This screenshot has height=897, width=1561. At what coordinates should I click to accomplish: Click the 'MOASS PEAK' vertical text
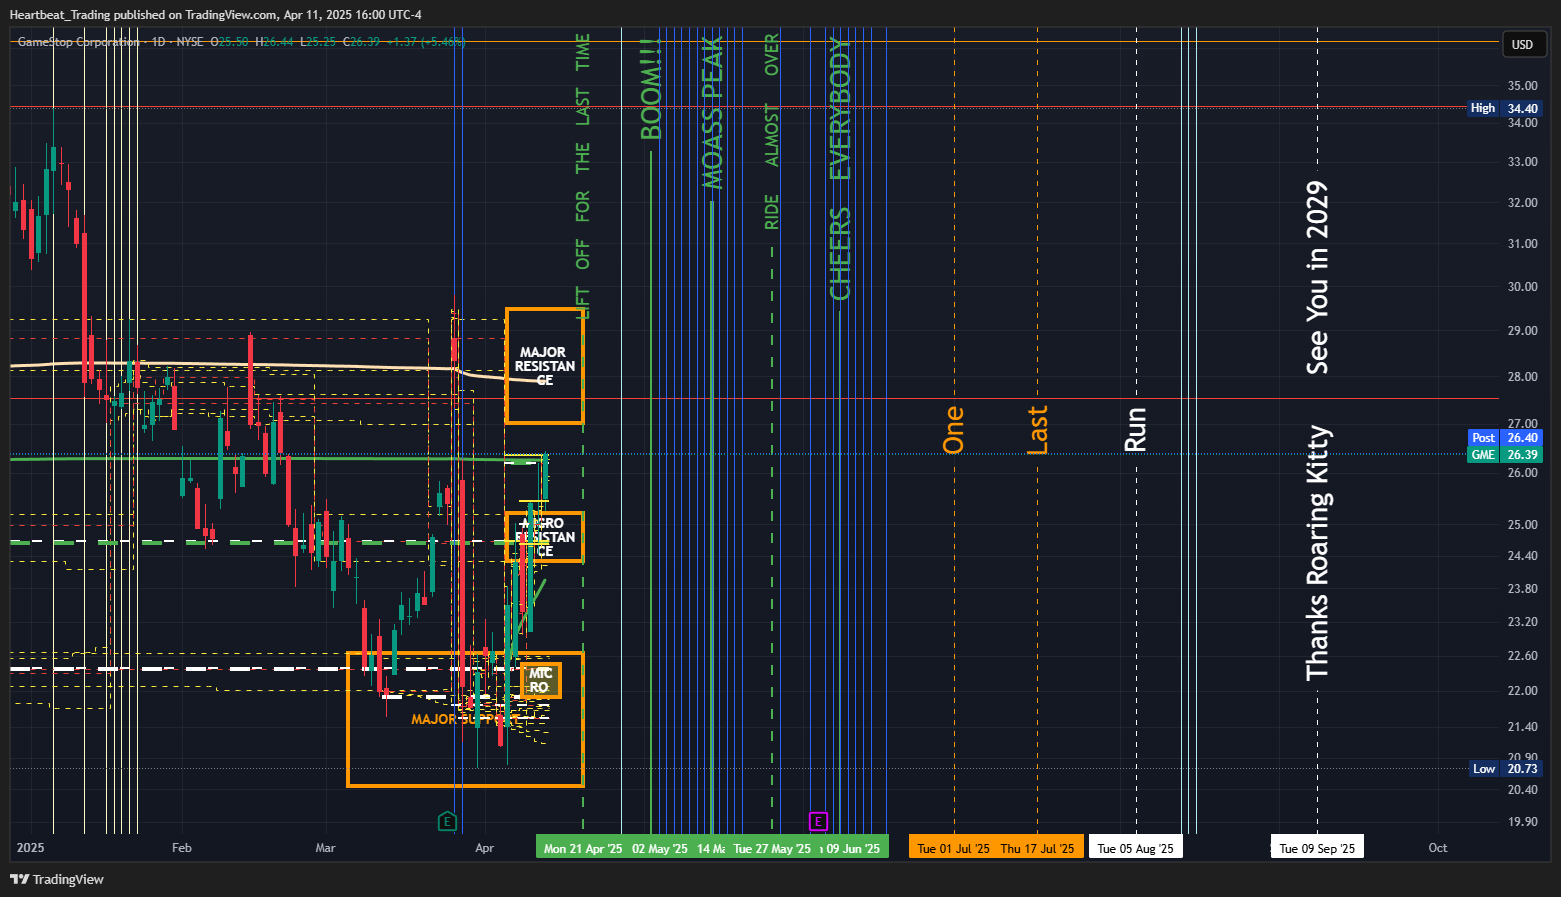click(x=712, y=113)
